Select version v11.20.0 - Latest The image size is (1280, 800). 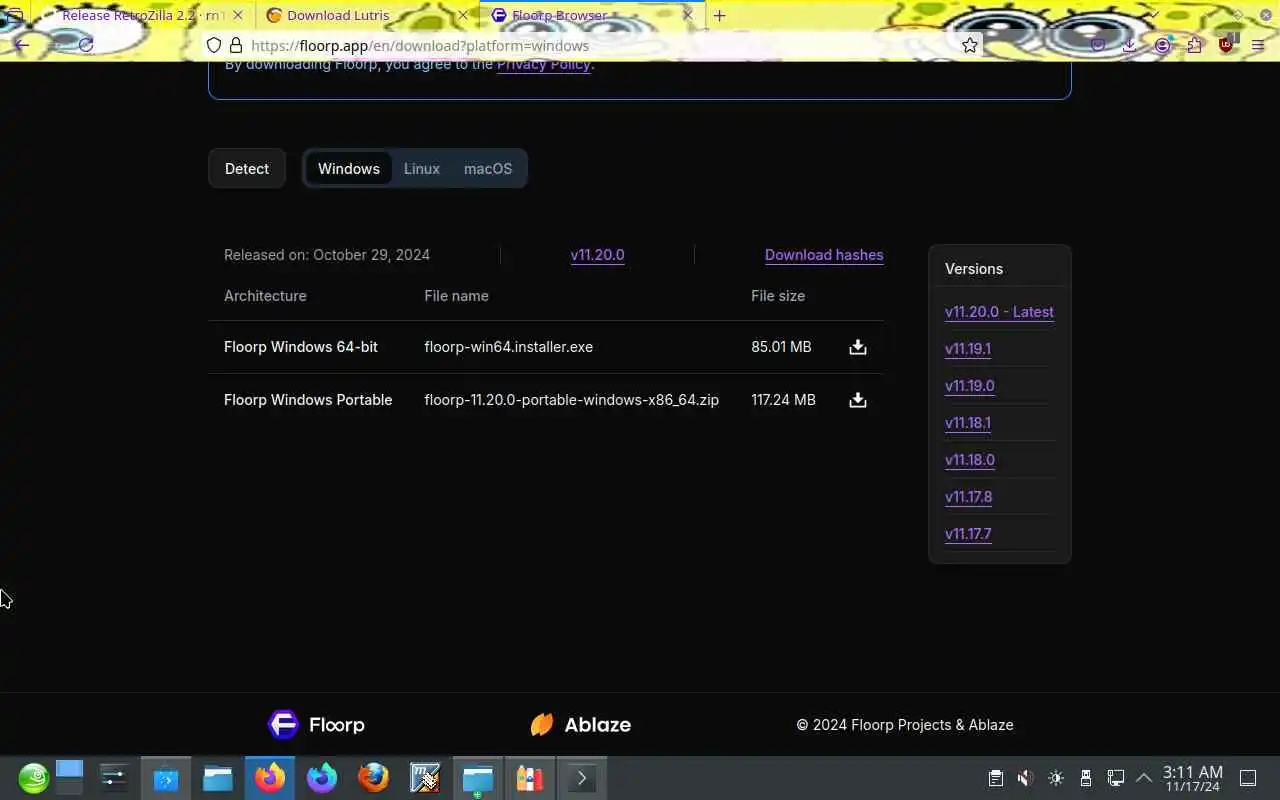coord(999,312)
